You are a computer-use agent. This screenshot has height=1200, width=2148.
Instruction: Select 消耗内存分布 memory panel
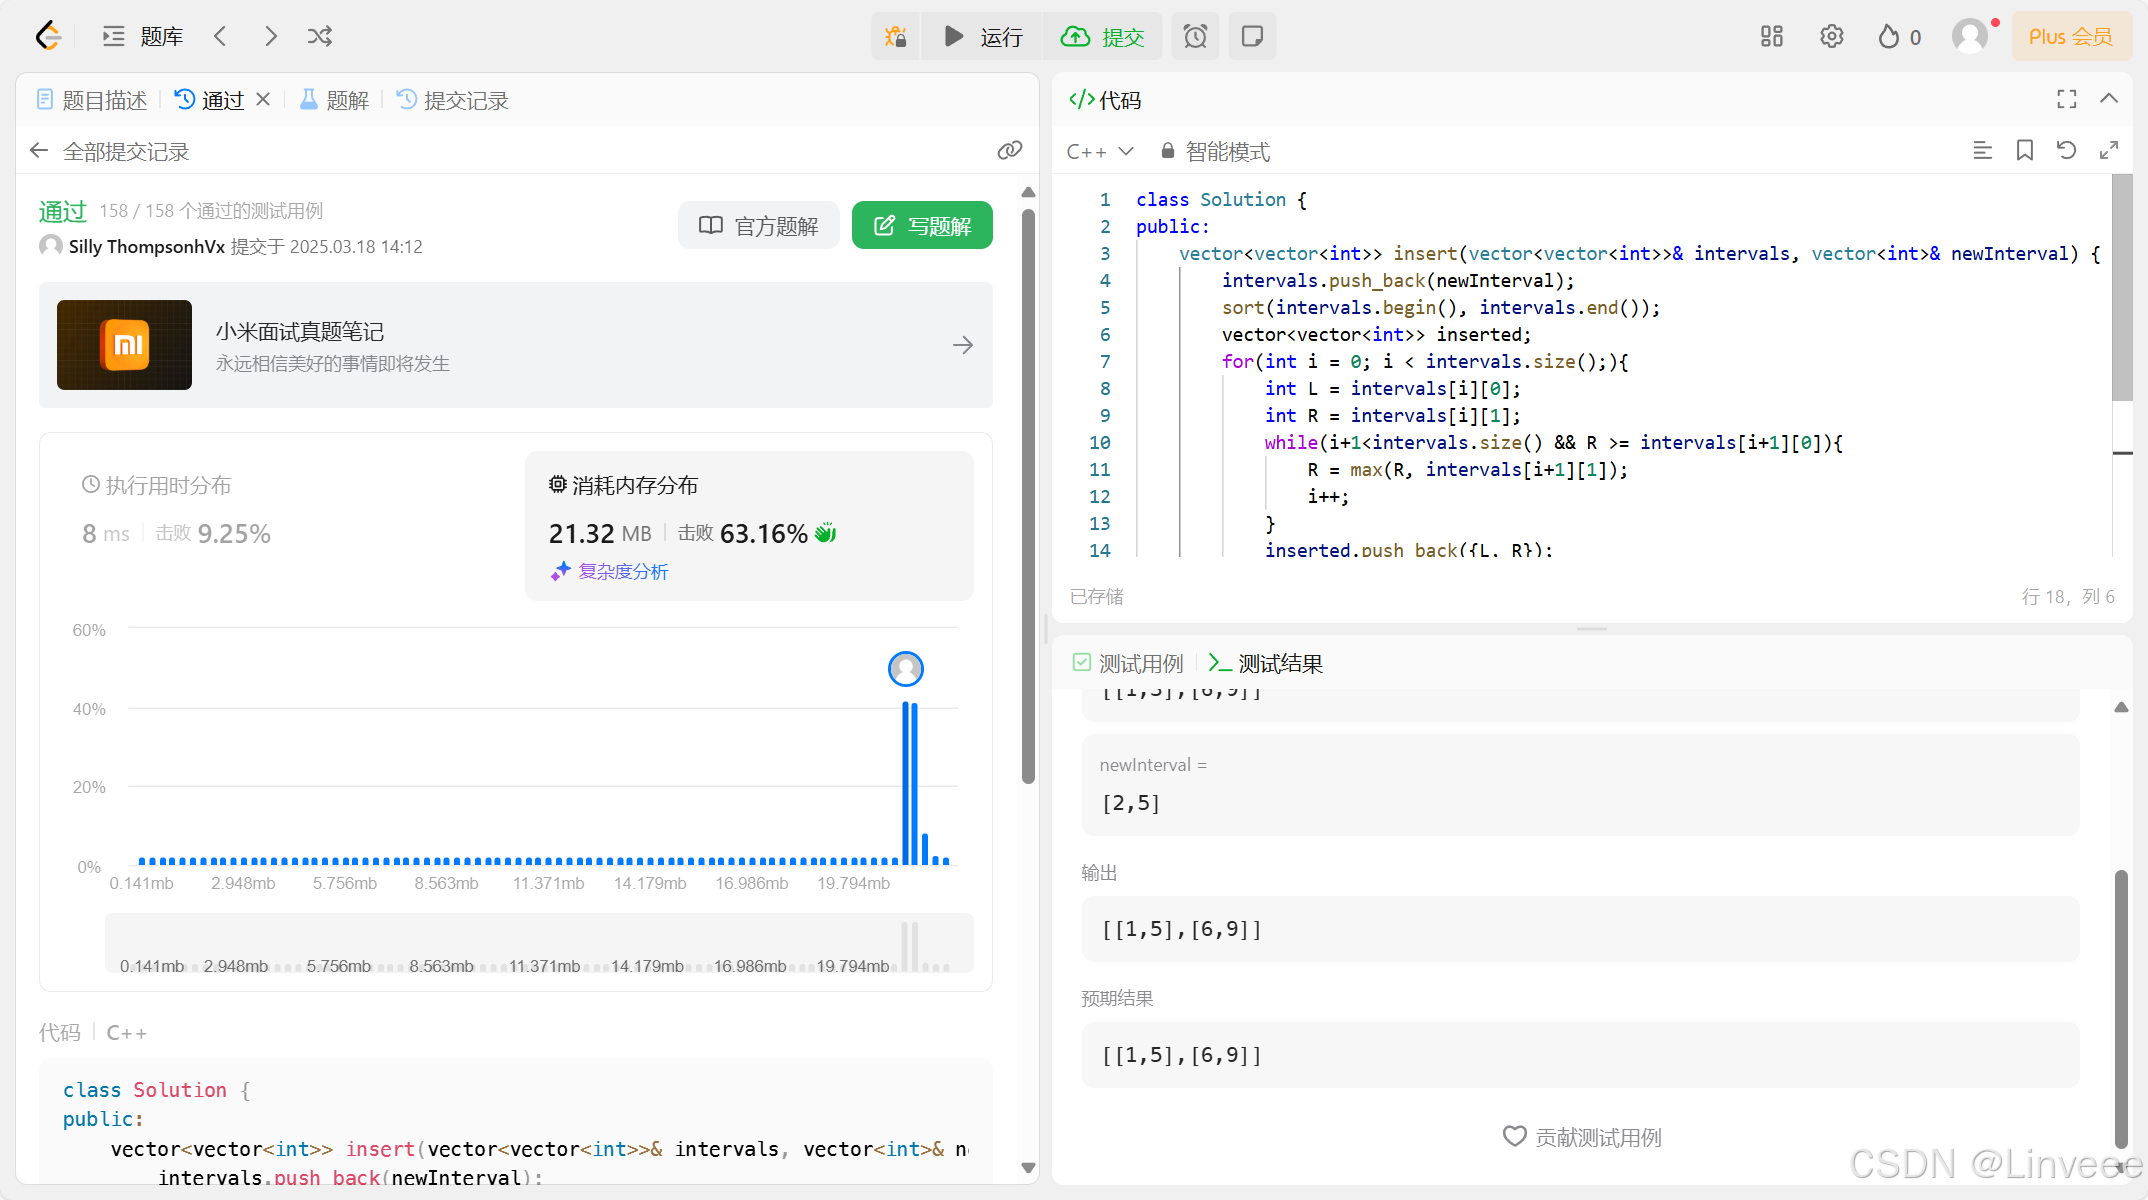(749, 525)
